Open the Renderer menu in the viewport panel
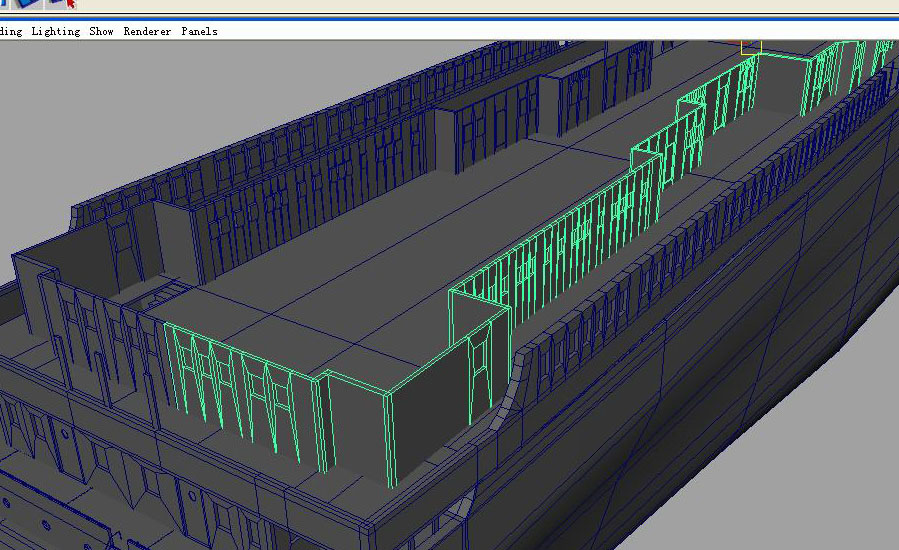Screen dimensions: 899x550 coord(147,32)
